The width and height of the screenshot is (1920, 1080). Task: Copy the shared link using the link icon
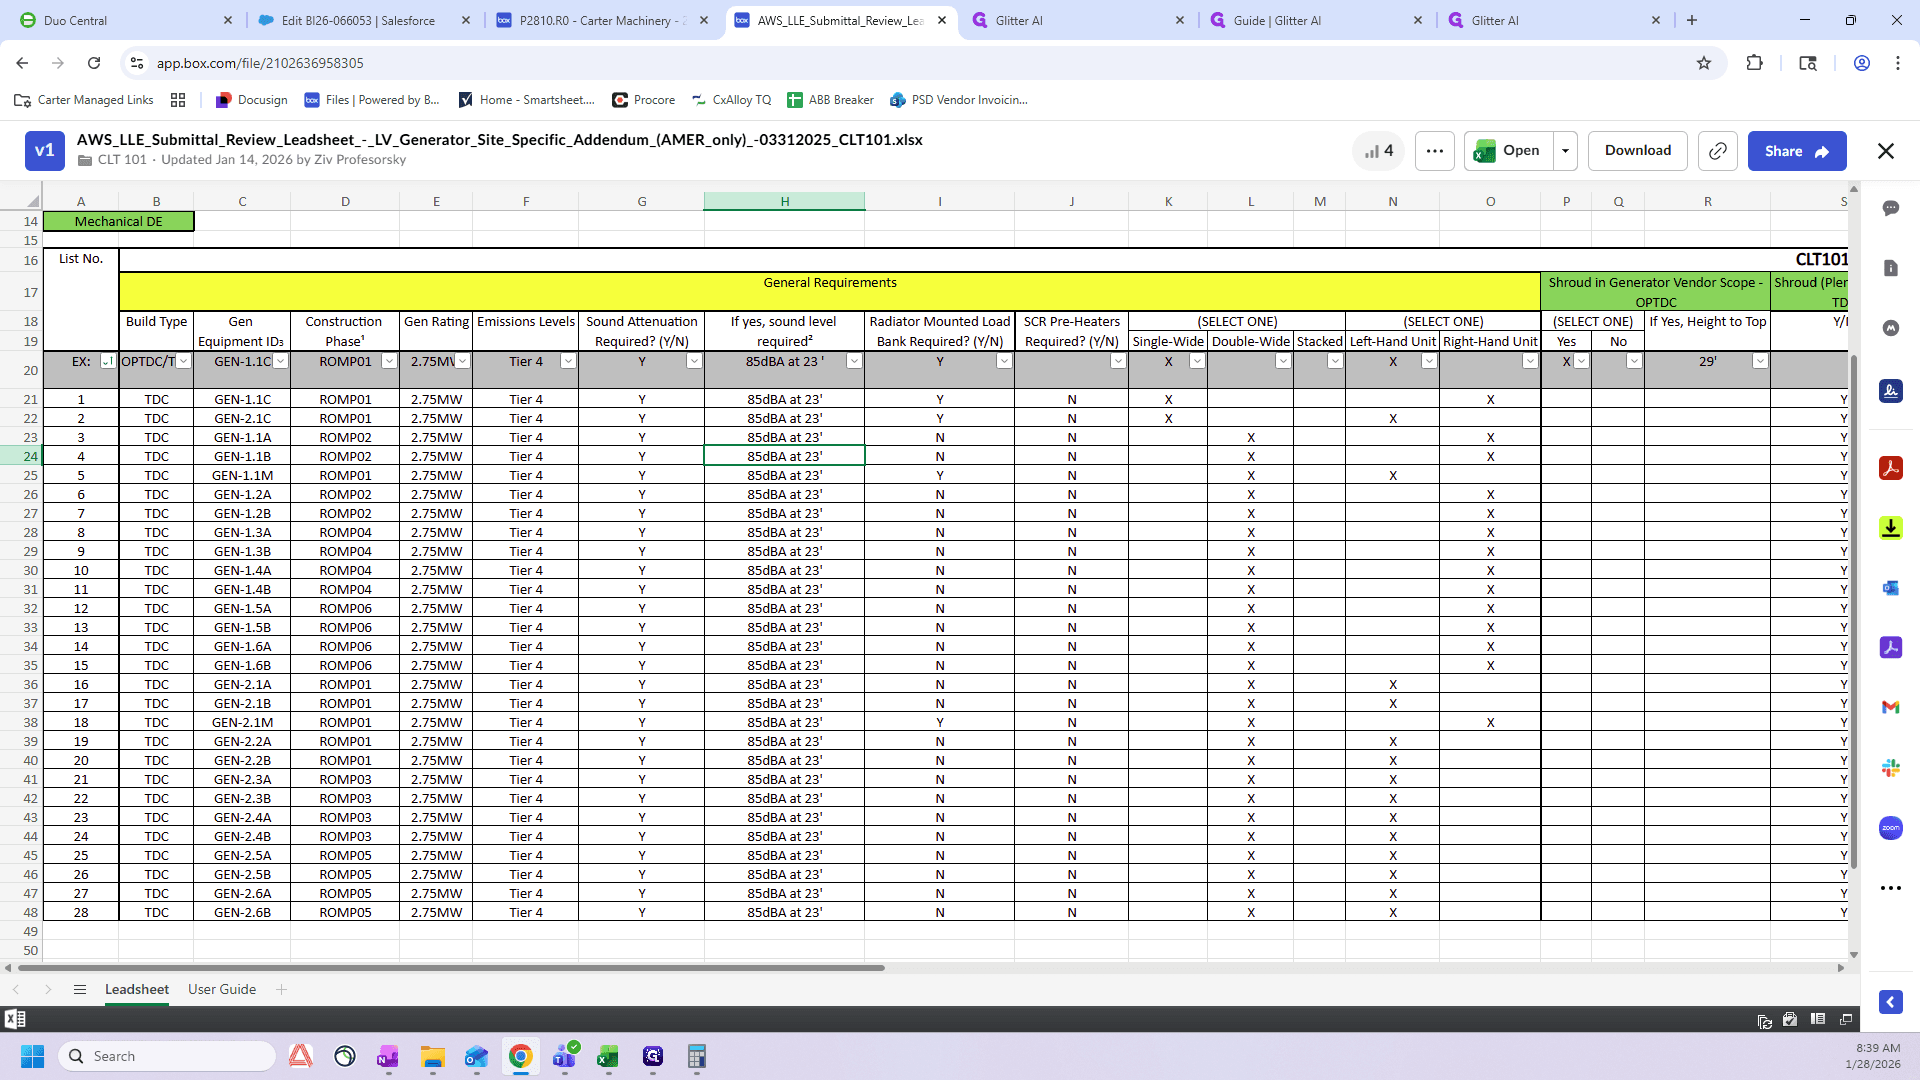click(x=1717, y=151)
